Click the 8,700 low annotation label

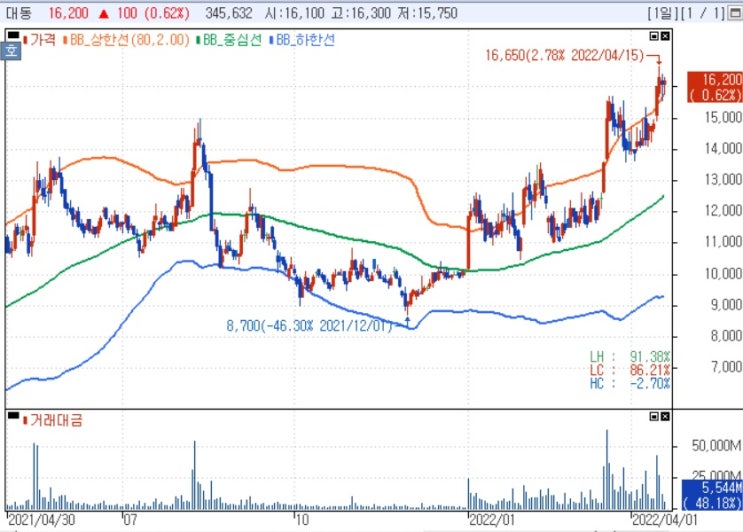tap(309, 326)
